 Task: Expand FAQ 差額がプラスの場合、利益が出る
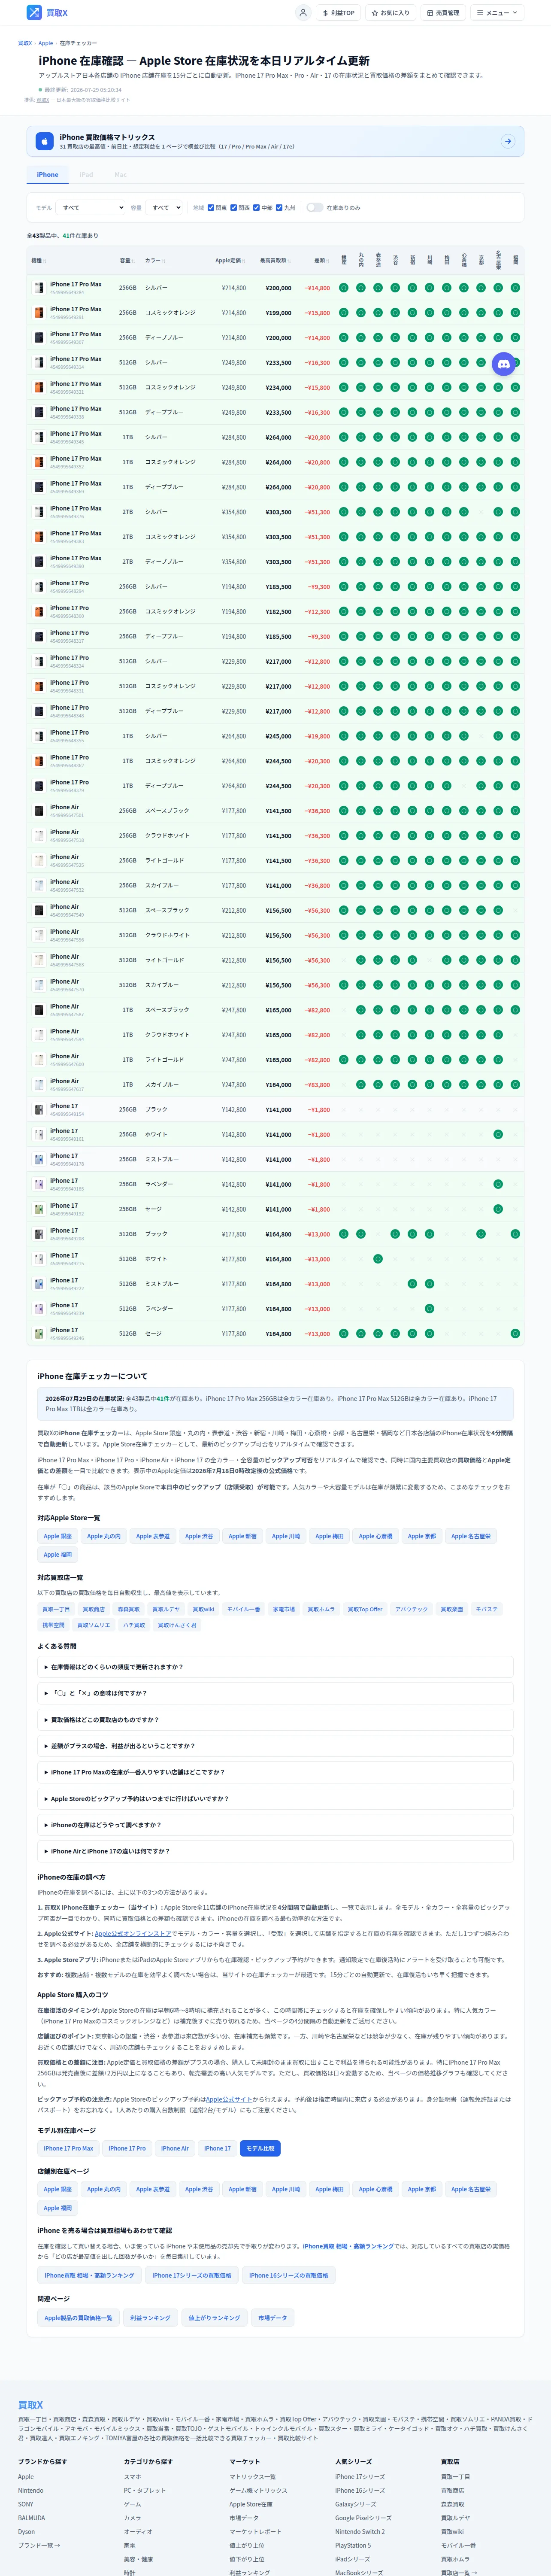[x=275, y=1746]
